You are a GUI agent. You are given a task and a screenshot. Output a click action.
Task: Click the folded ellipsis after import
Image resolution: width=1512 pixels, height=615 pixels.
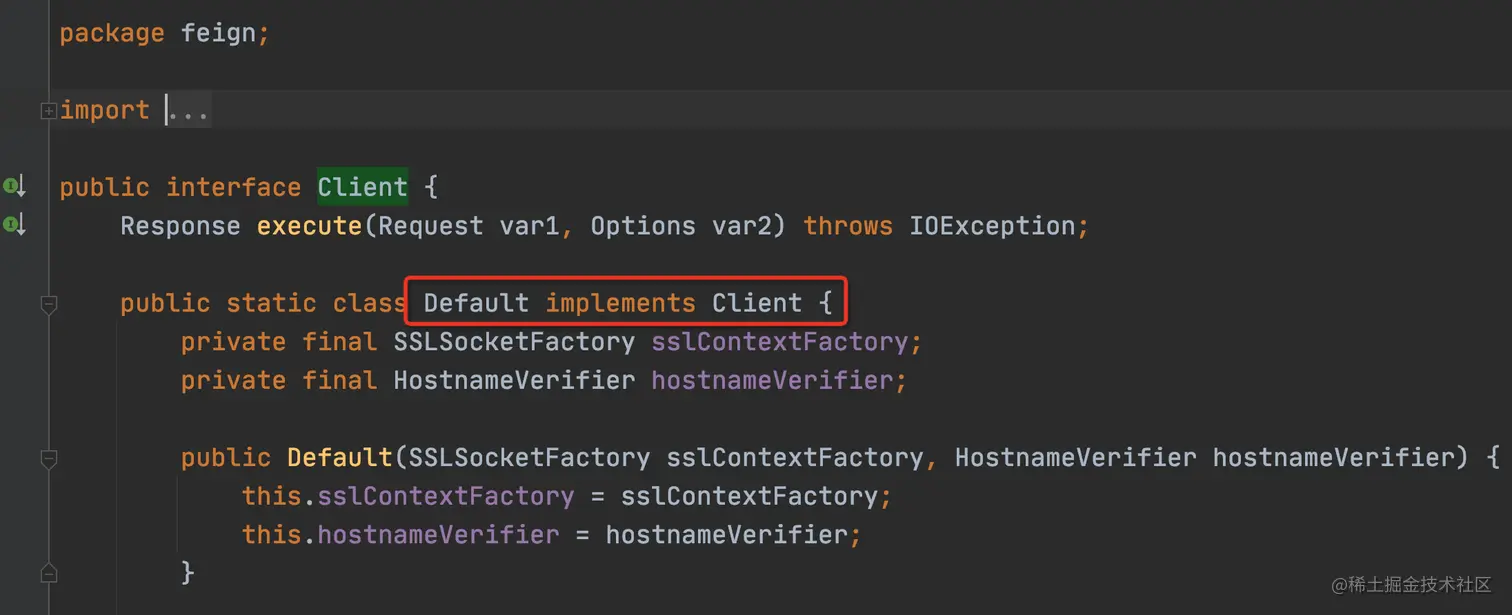(x=188, y=111)
